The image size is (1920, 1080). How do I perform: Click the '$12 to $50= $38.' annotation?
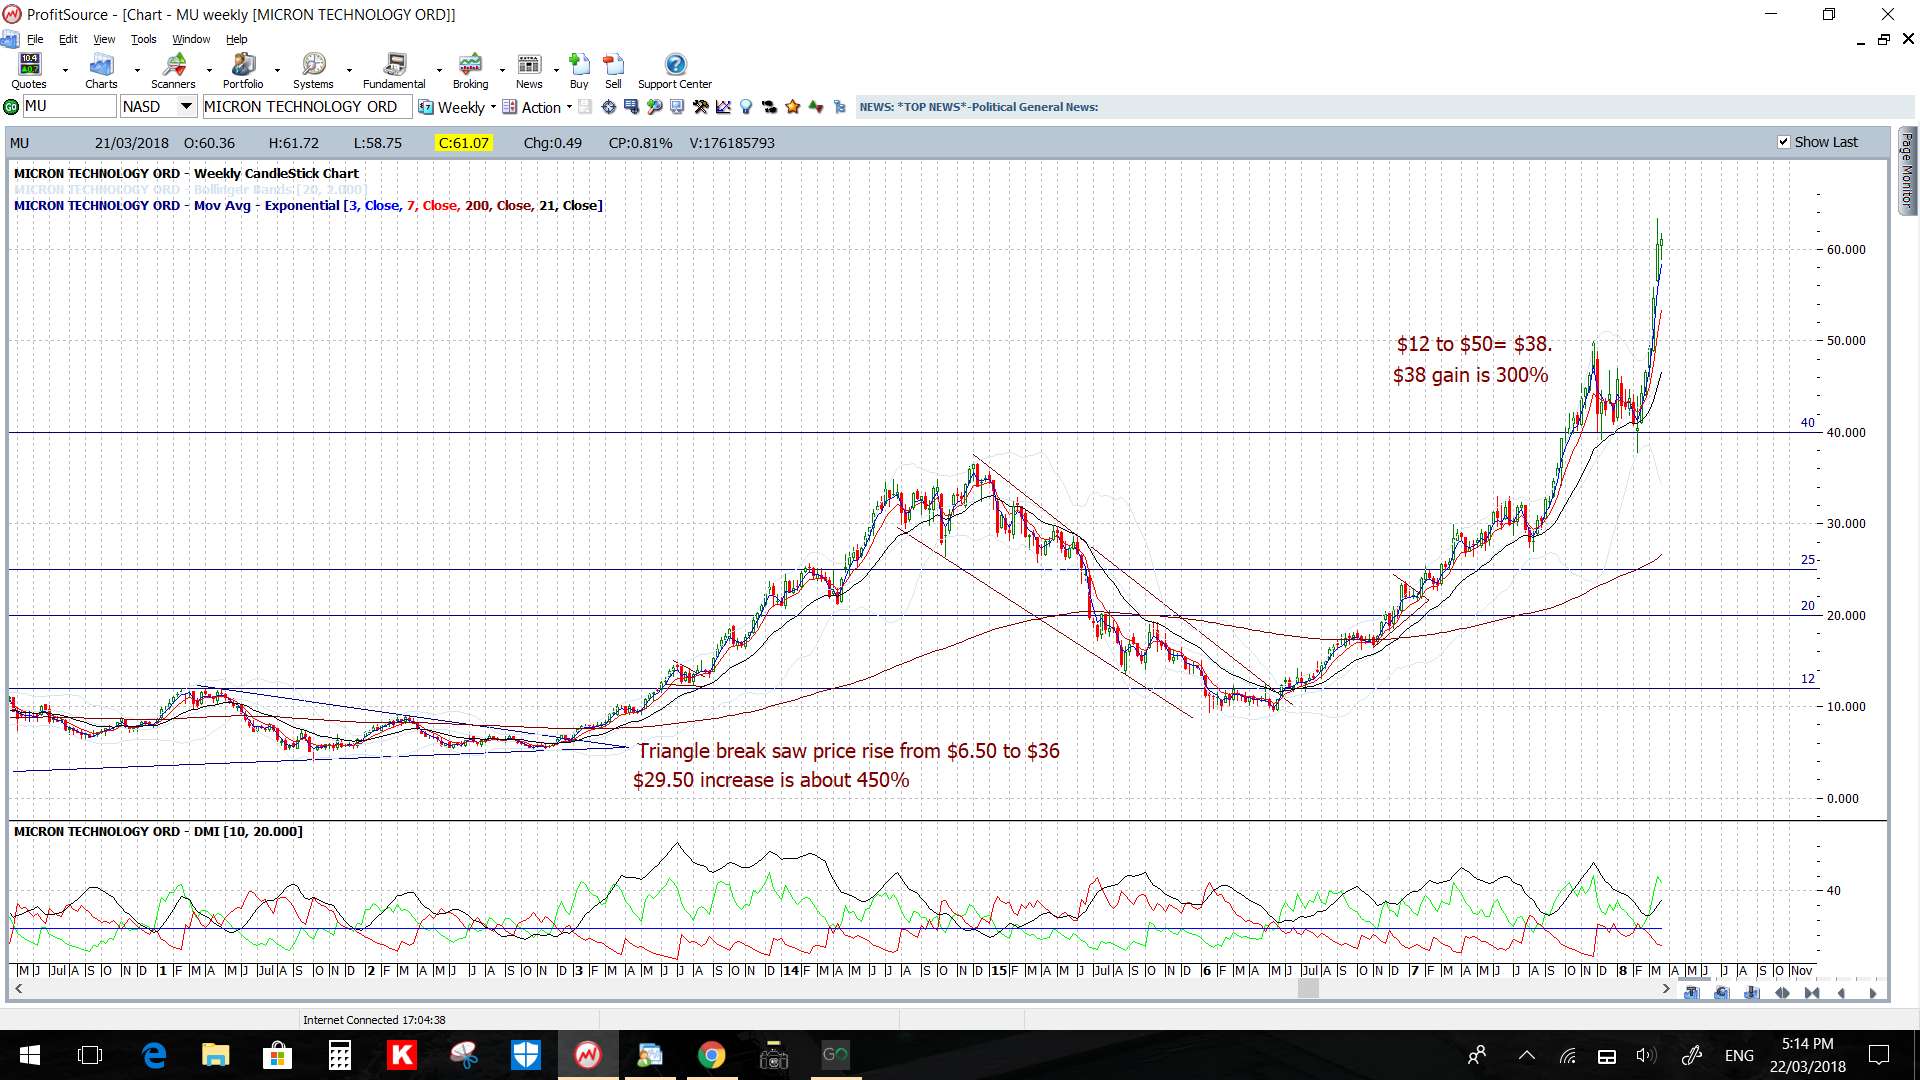1474,344
